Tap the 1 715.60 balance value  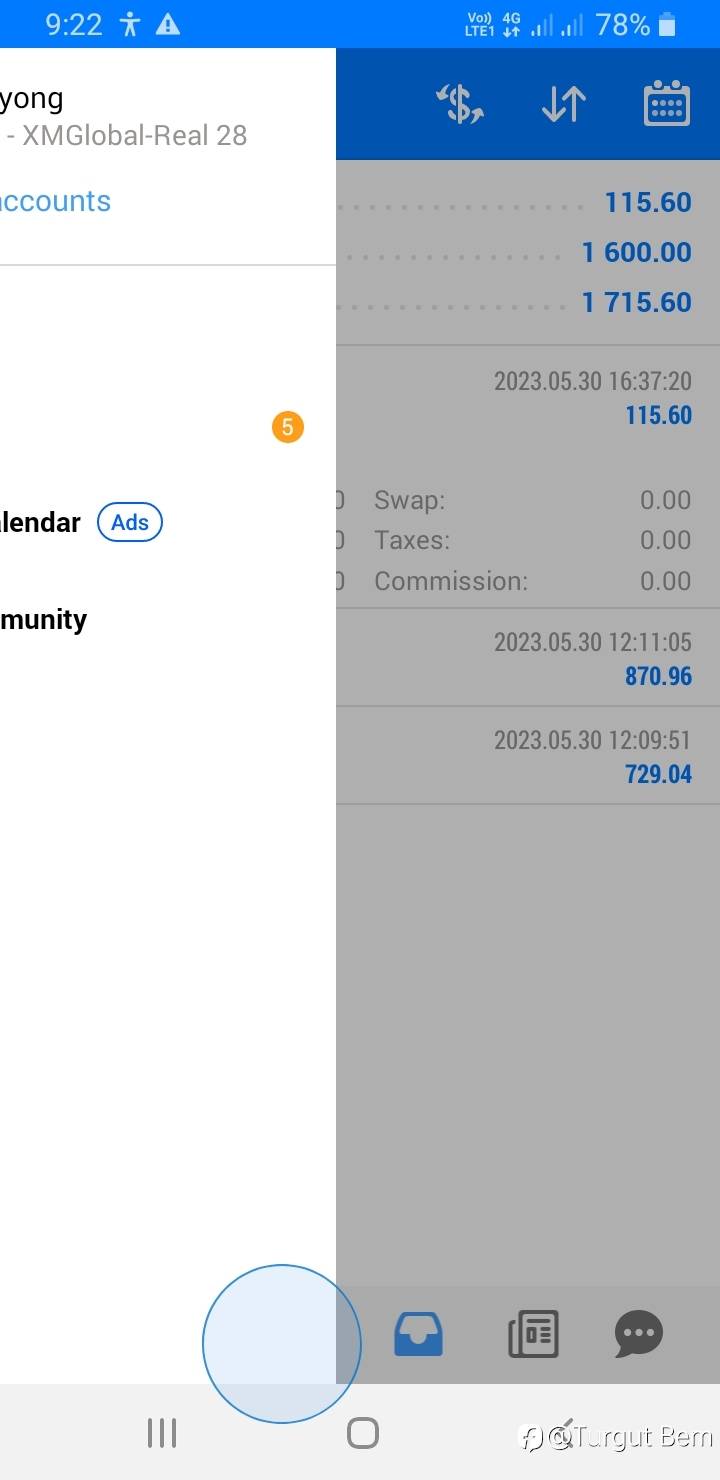pos(637,302)
